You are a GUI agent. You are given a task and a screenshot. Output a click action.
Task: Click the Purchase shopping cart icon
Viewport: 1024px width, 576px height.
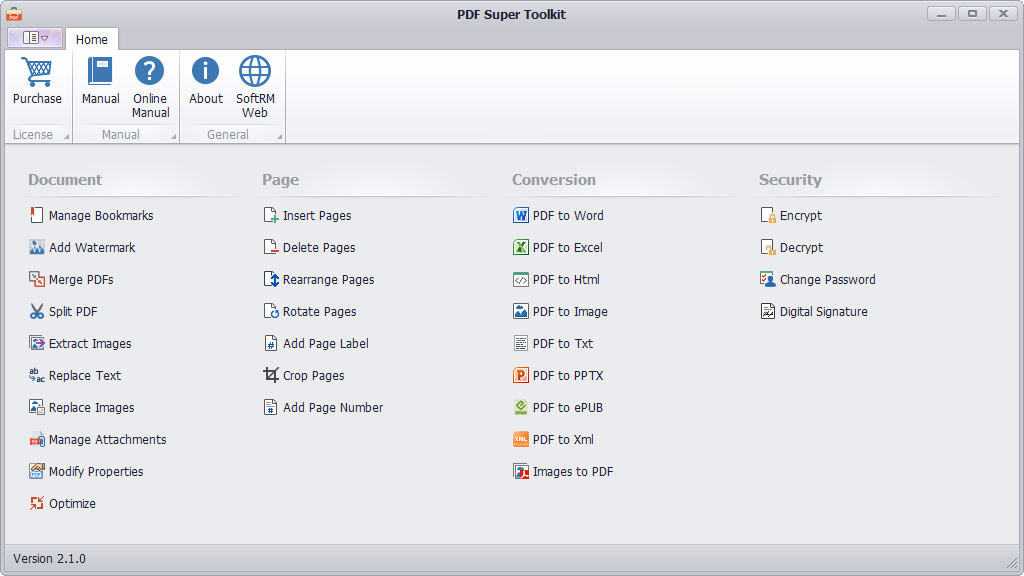37,73
